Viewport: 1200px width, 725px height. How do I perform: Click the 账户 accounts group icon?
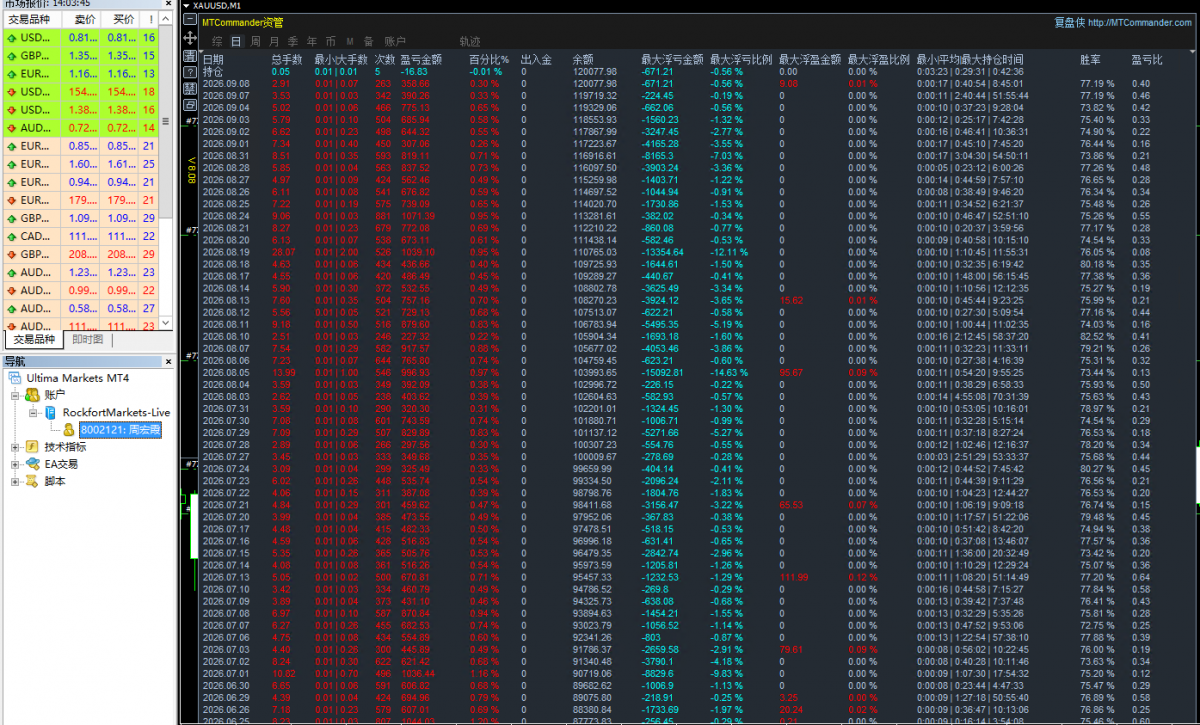click(x=32, y=395)
